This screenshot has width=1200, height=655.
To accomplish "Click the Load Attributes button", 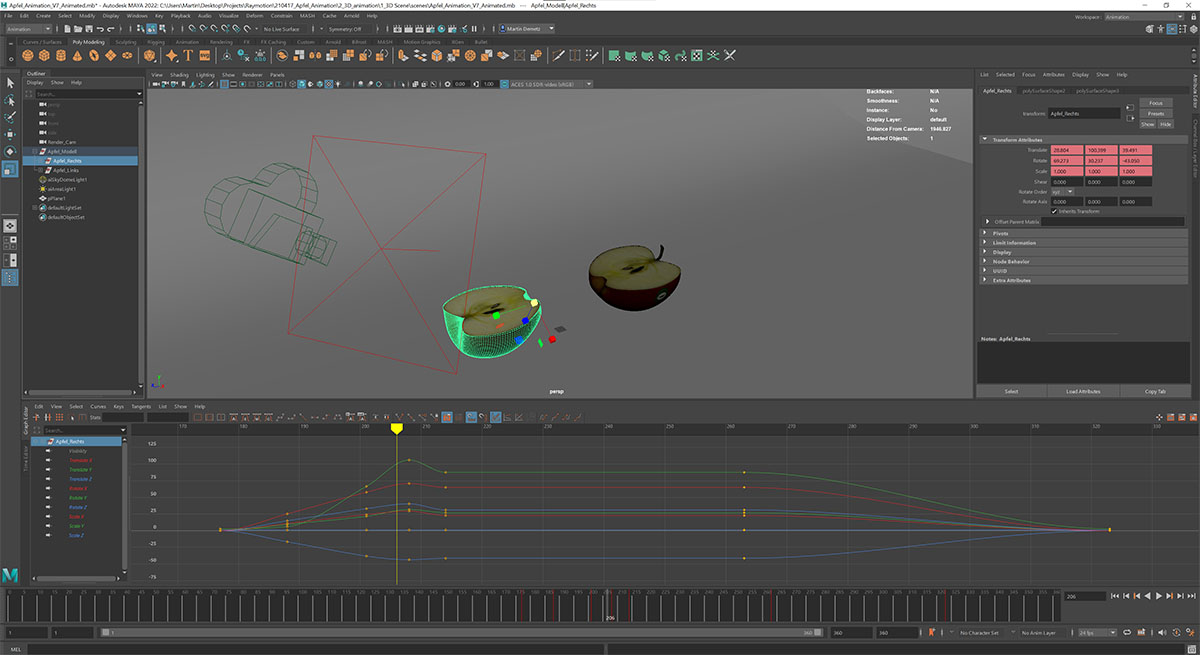I will point(1084,391).
